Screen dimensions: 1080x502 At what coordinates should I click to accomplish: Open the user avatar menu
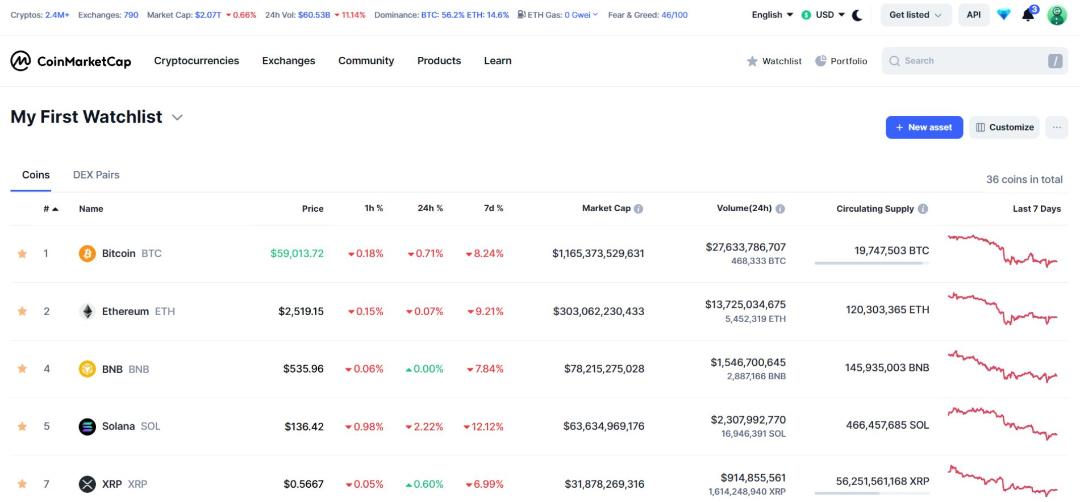pyautogui.click(x=1057, y=14)
